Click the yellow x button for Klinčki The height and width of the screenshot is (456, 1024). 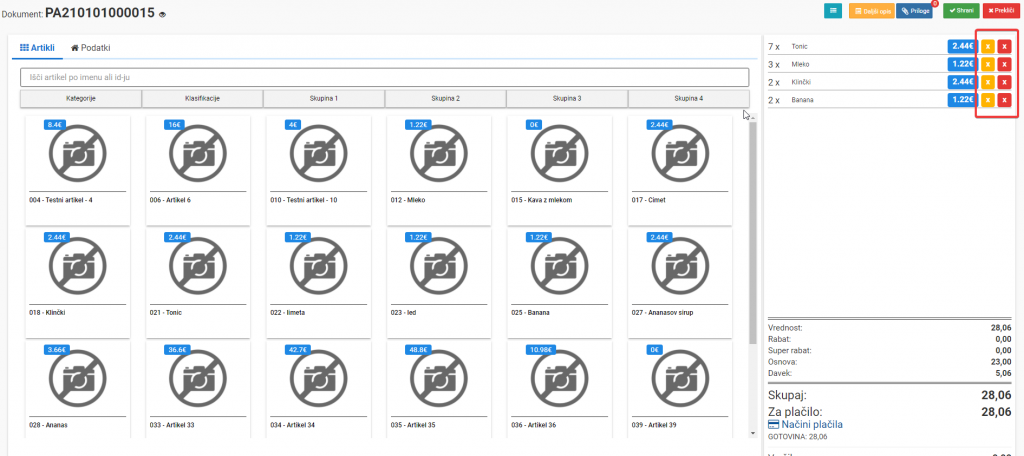click(987, 82)
